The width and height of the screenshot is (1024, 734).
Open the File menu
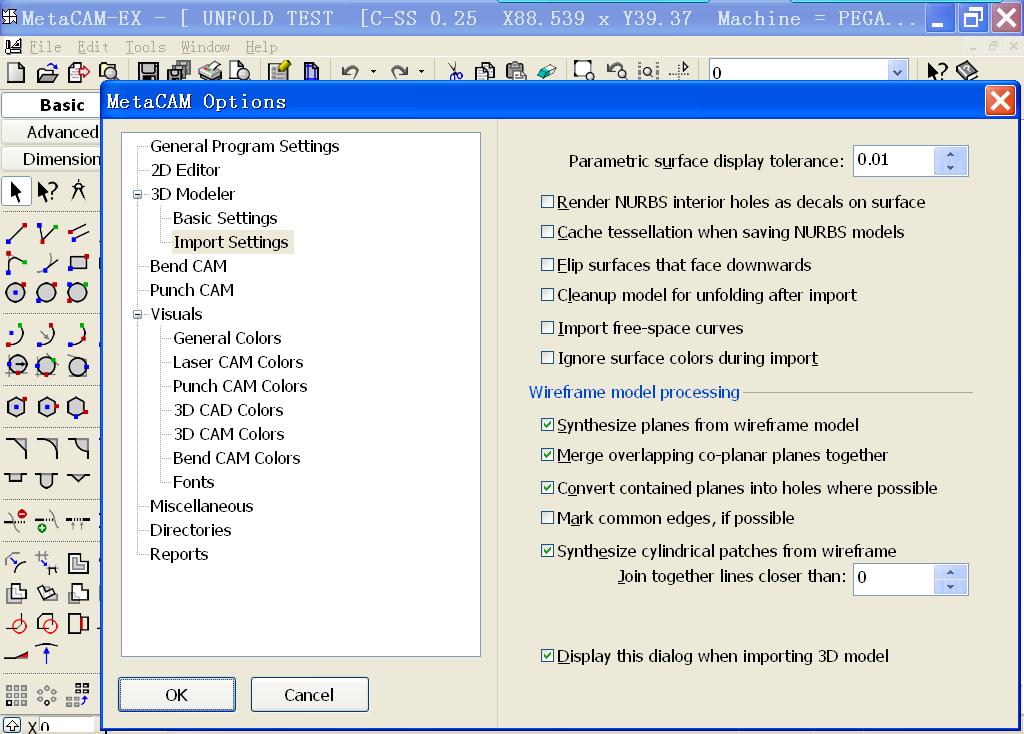click(45, 47)
